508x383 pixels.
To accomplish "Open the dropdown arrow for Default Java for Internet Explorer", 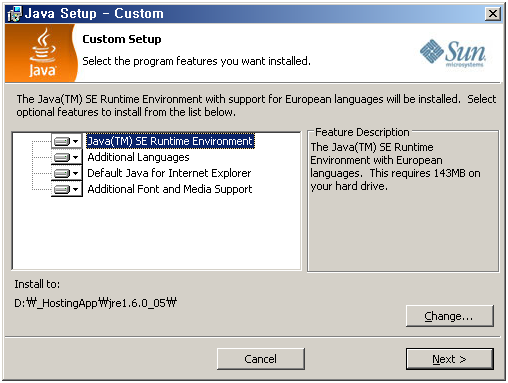I will point(76,173).
